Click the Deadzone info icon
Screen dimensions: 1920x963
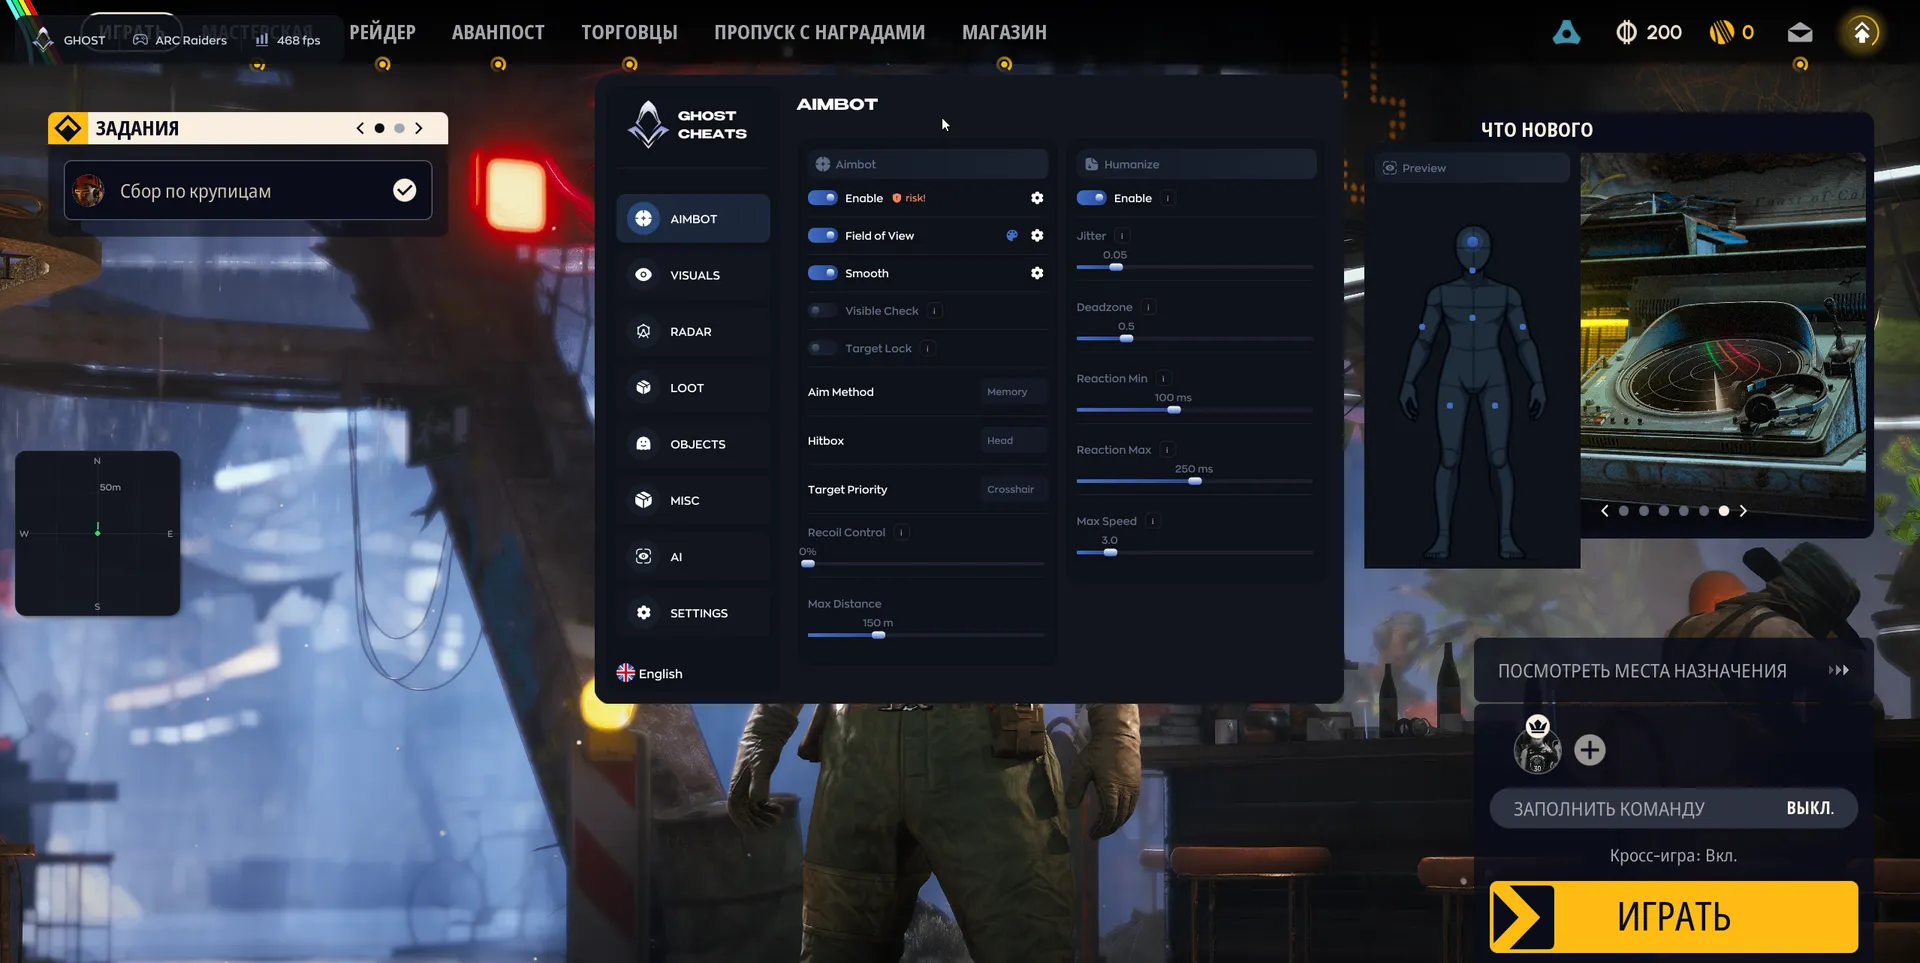coord(1149,307)
